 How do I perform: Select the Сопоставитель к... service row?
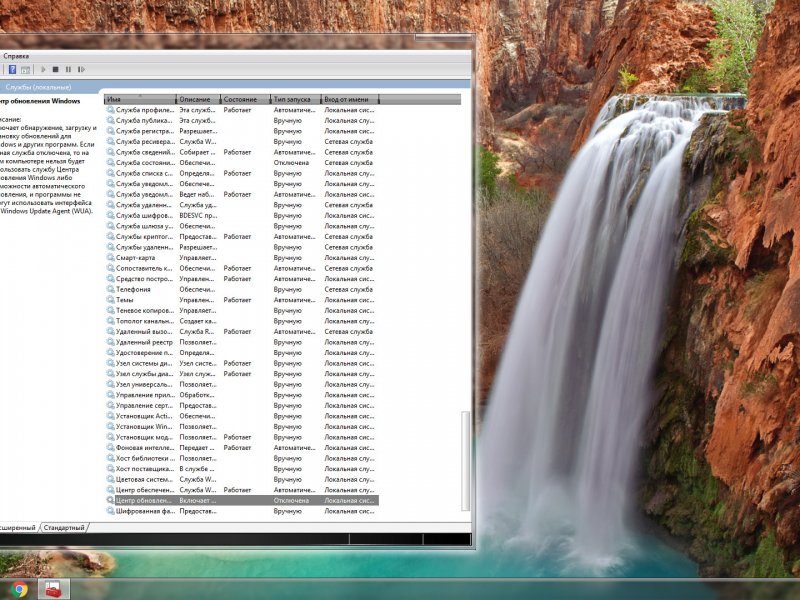click(x=242, y=268)
